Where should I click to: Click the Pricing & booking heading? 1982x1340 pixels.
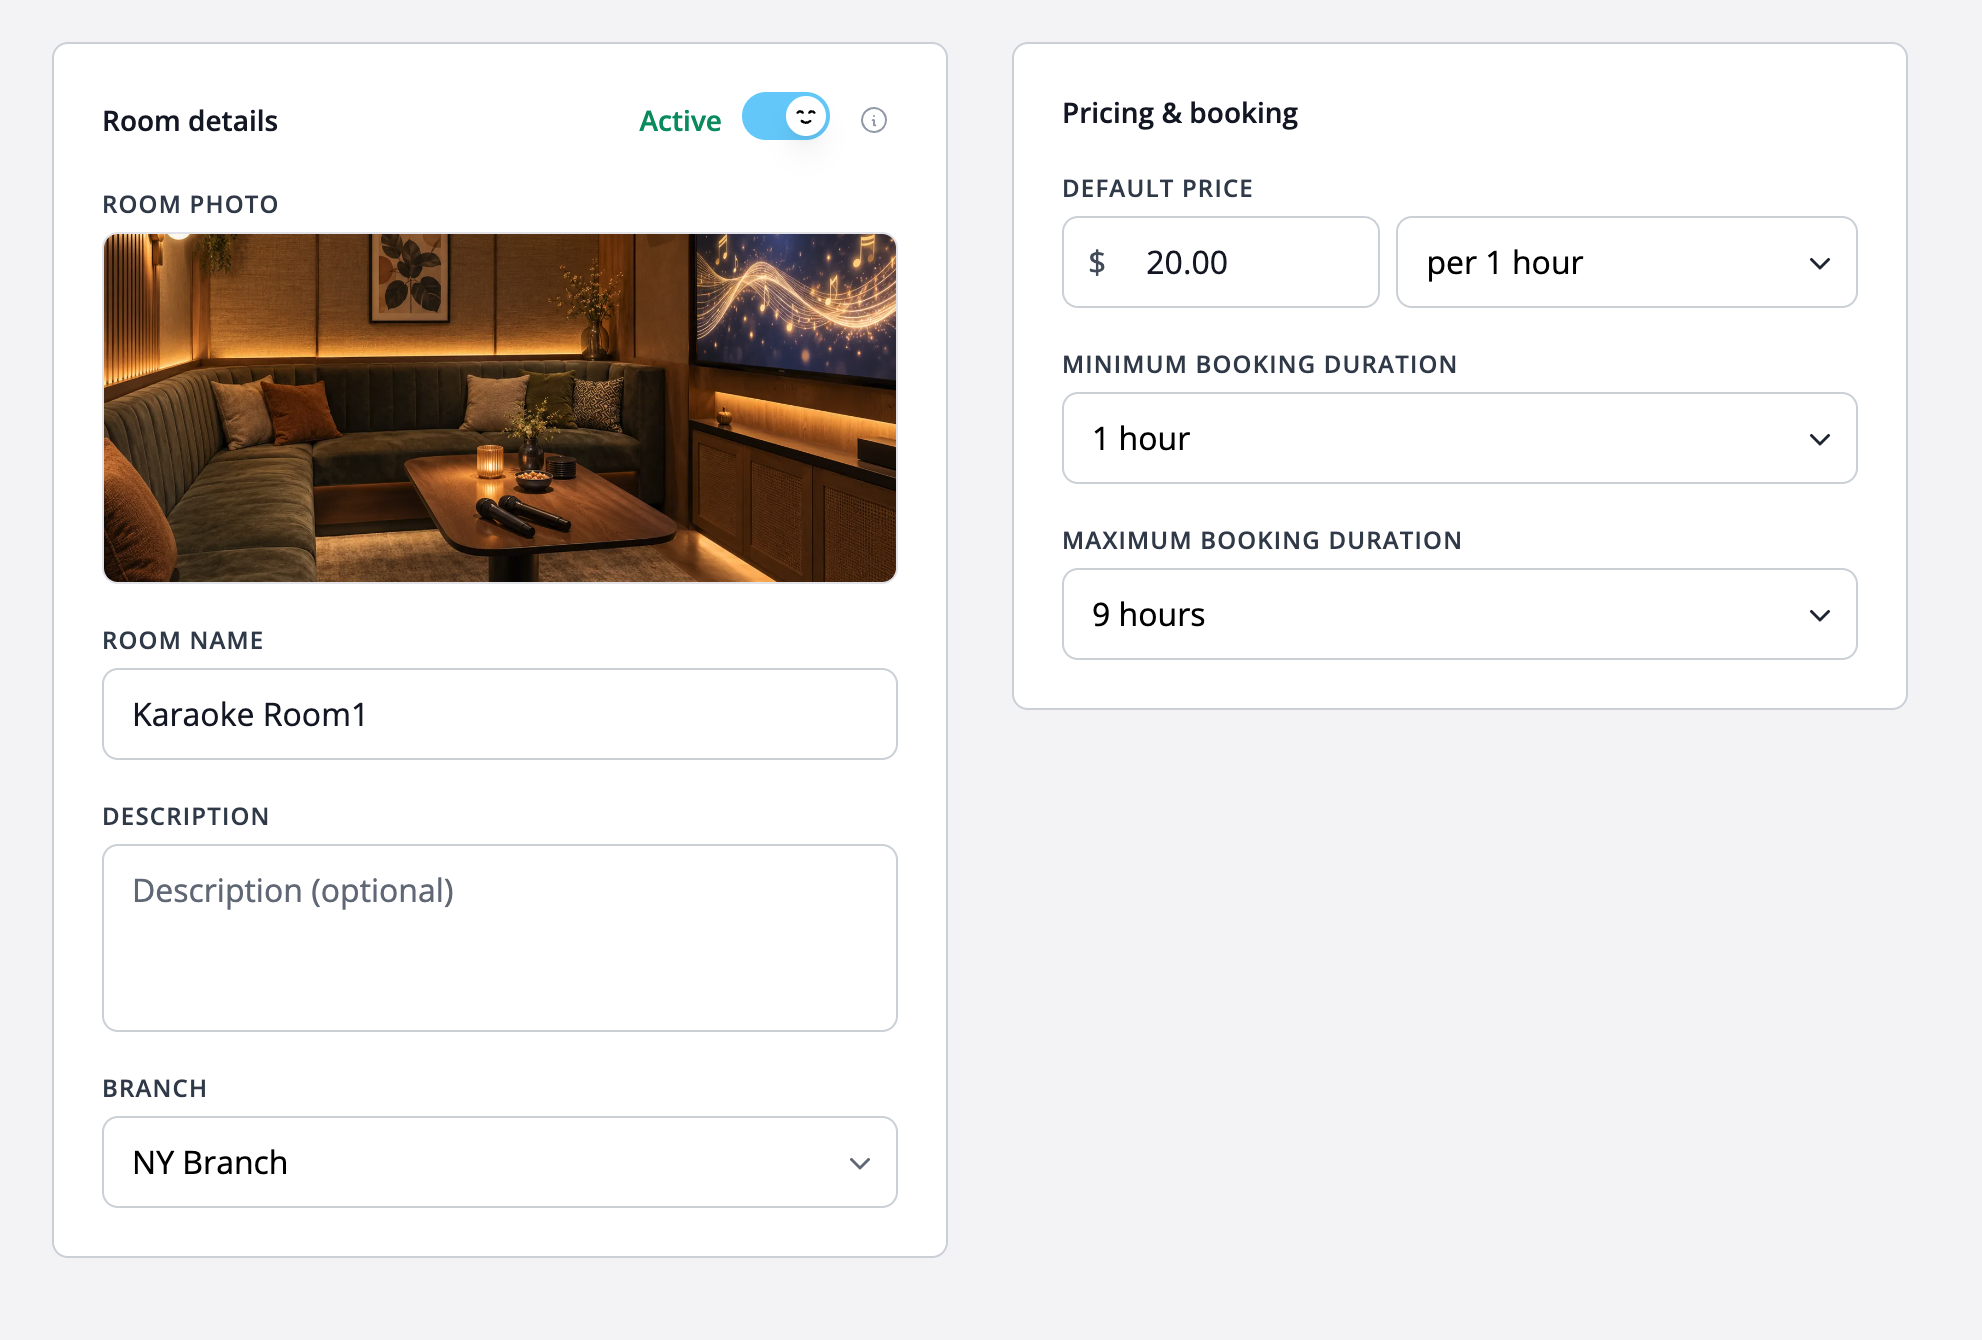pos(1180,113)
